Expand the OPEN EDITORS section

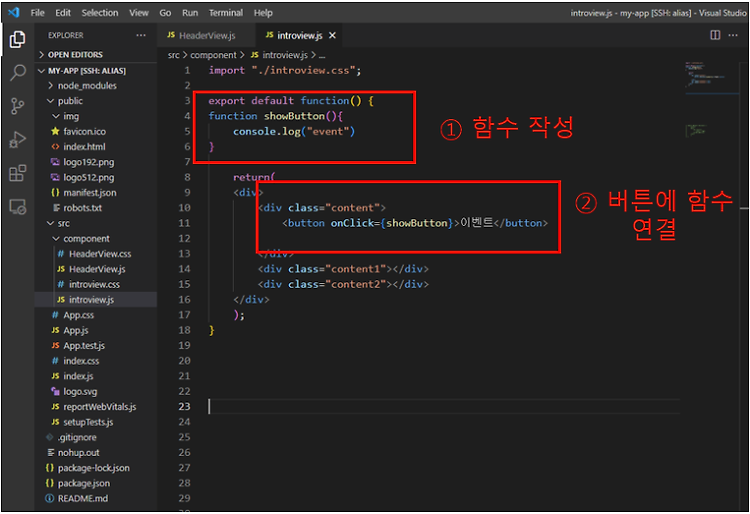[96, 55]
